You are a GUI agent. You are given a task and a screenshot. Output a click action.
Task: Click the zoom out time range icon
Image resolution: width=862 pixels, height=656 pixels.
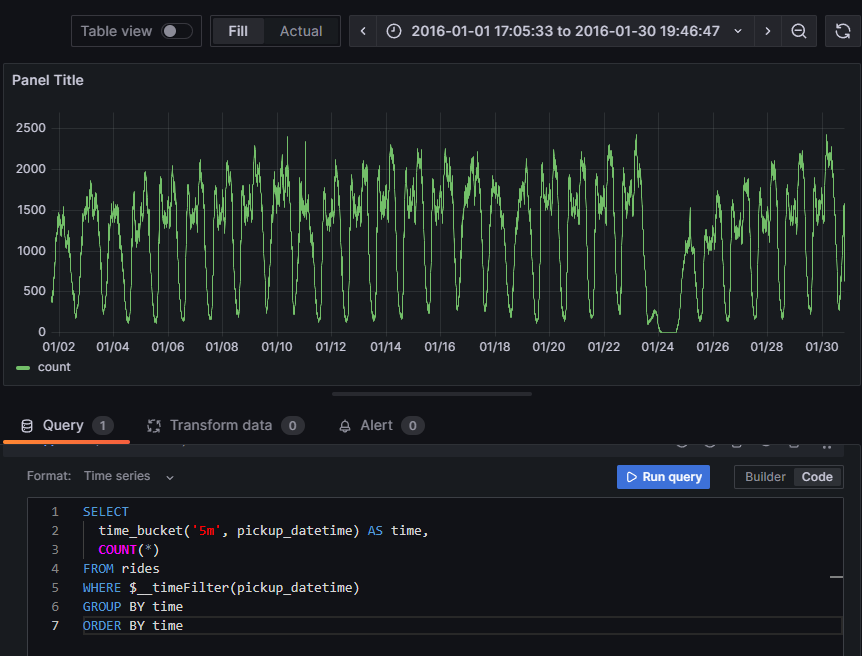pos(799,31)
